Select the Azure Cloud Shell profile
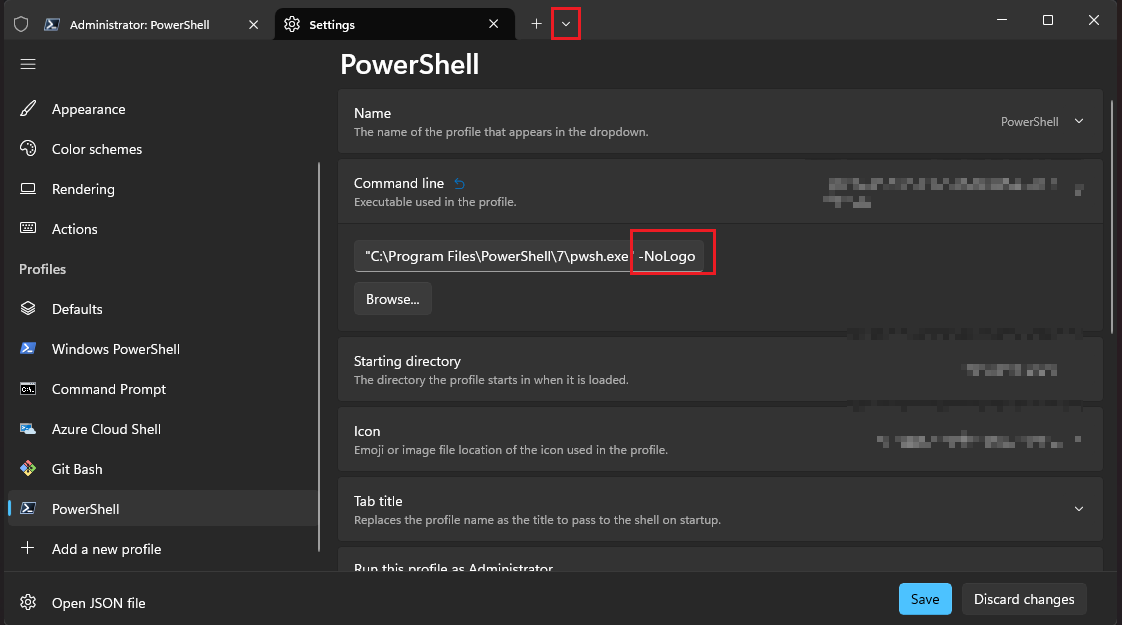The image size is (1122, 625). pyautogui.click(x=163, y=430)
